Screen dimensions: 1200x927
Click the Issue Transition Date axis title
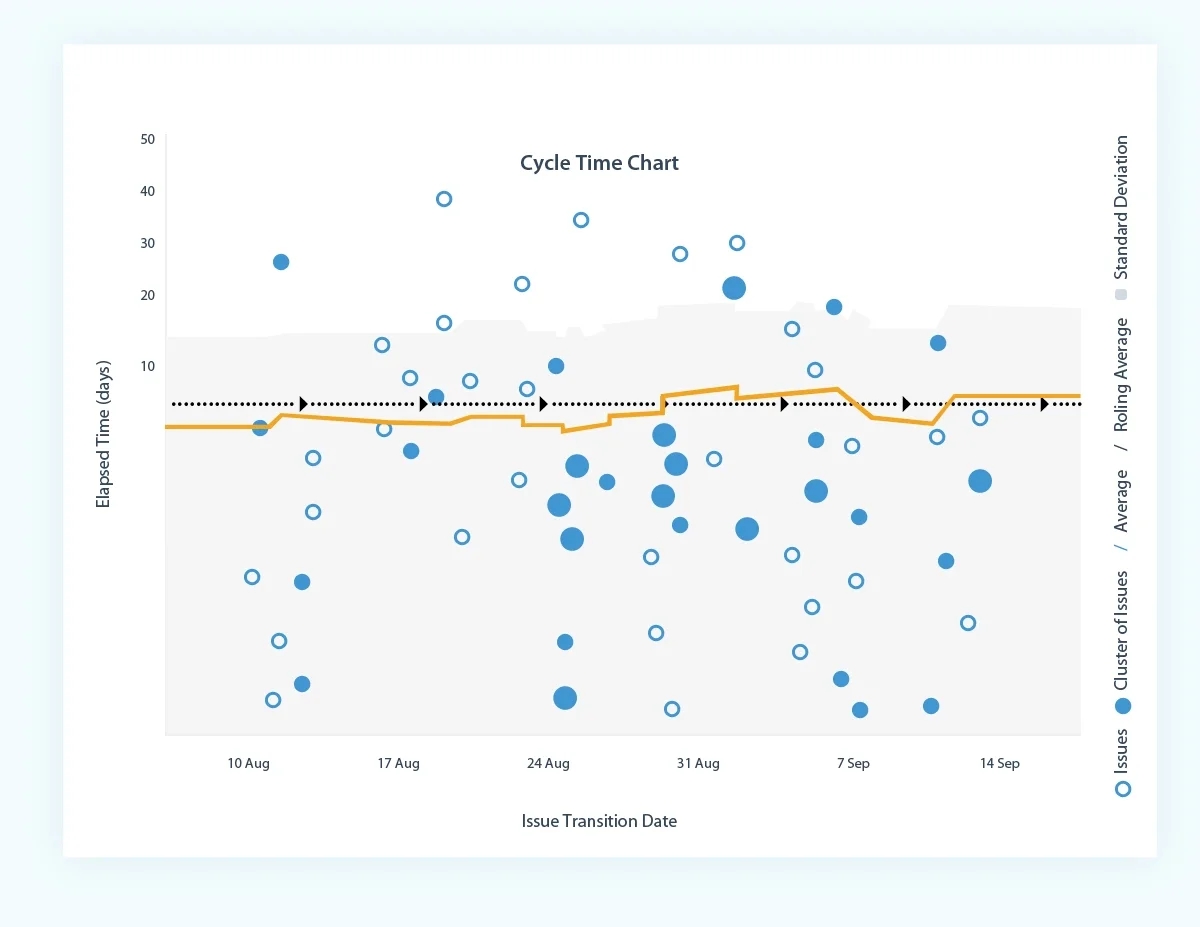tap(599, 821)
